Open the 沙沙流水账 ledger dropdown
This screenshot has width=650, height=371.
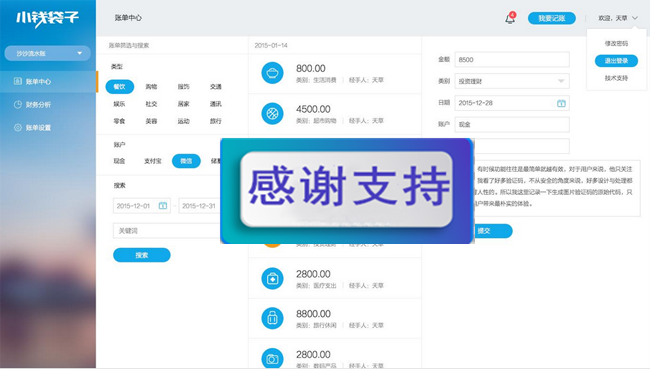click(48, 53)
